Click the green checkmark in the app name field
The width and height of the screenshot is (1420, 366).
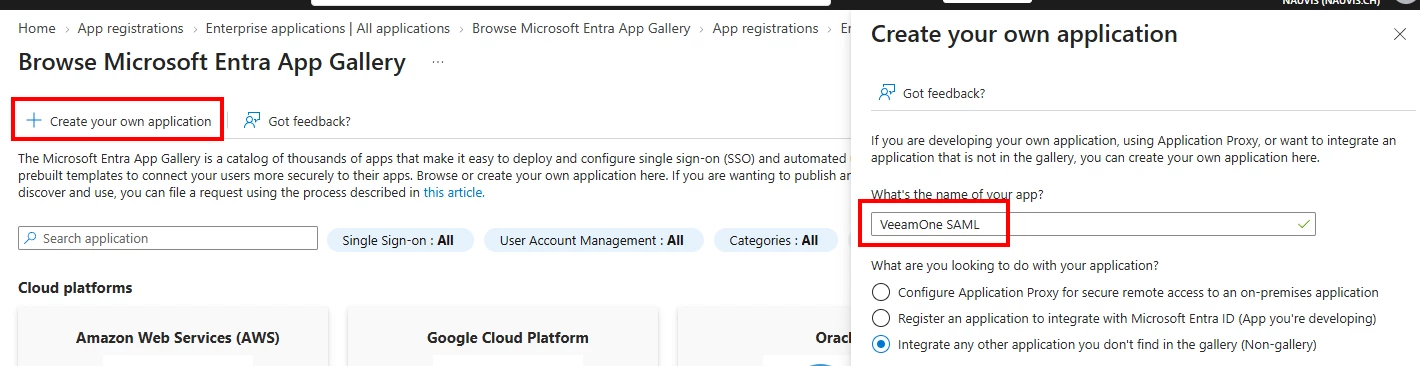[x=1303, y=225]
